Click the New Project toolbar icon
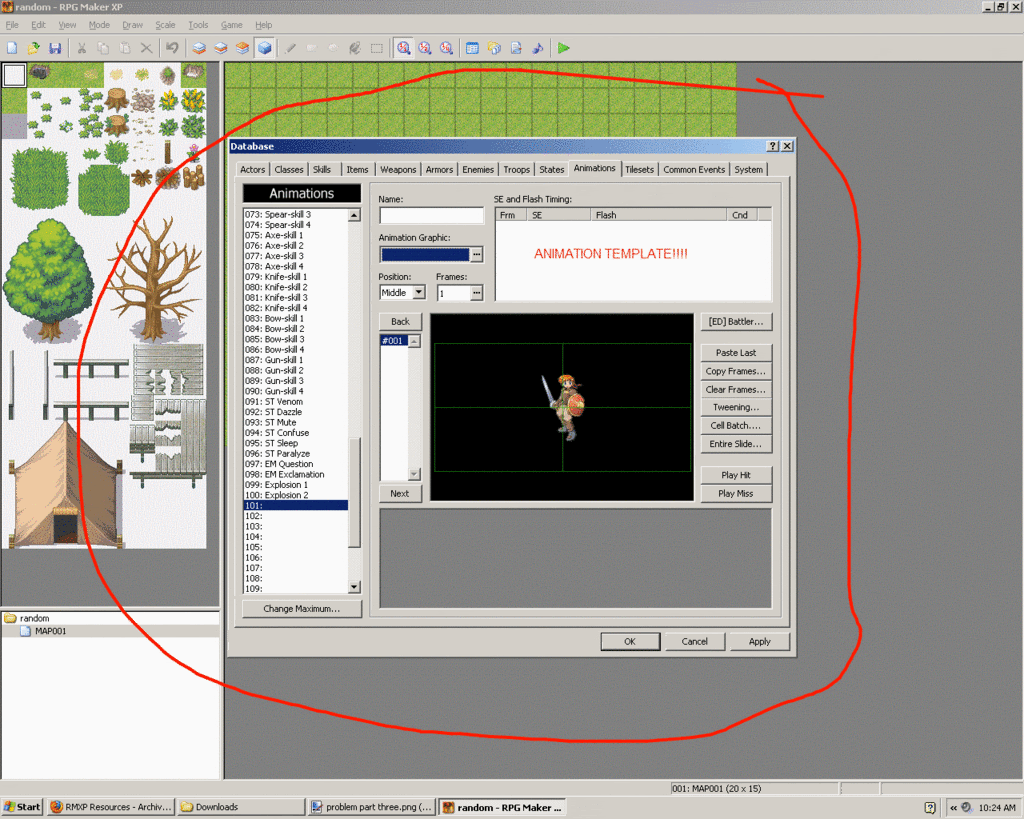Viewport: 1024px width, 819px height. click(x=12, y=47)
